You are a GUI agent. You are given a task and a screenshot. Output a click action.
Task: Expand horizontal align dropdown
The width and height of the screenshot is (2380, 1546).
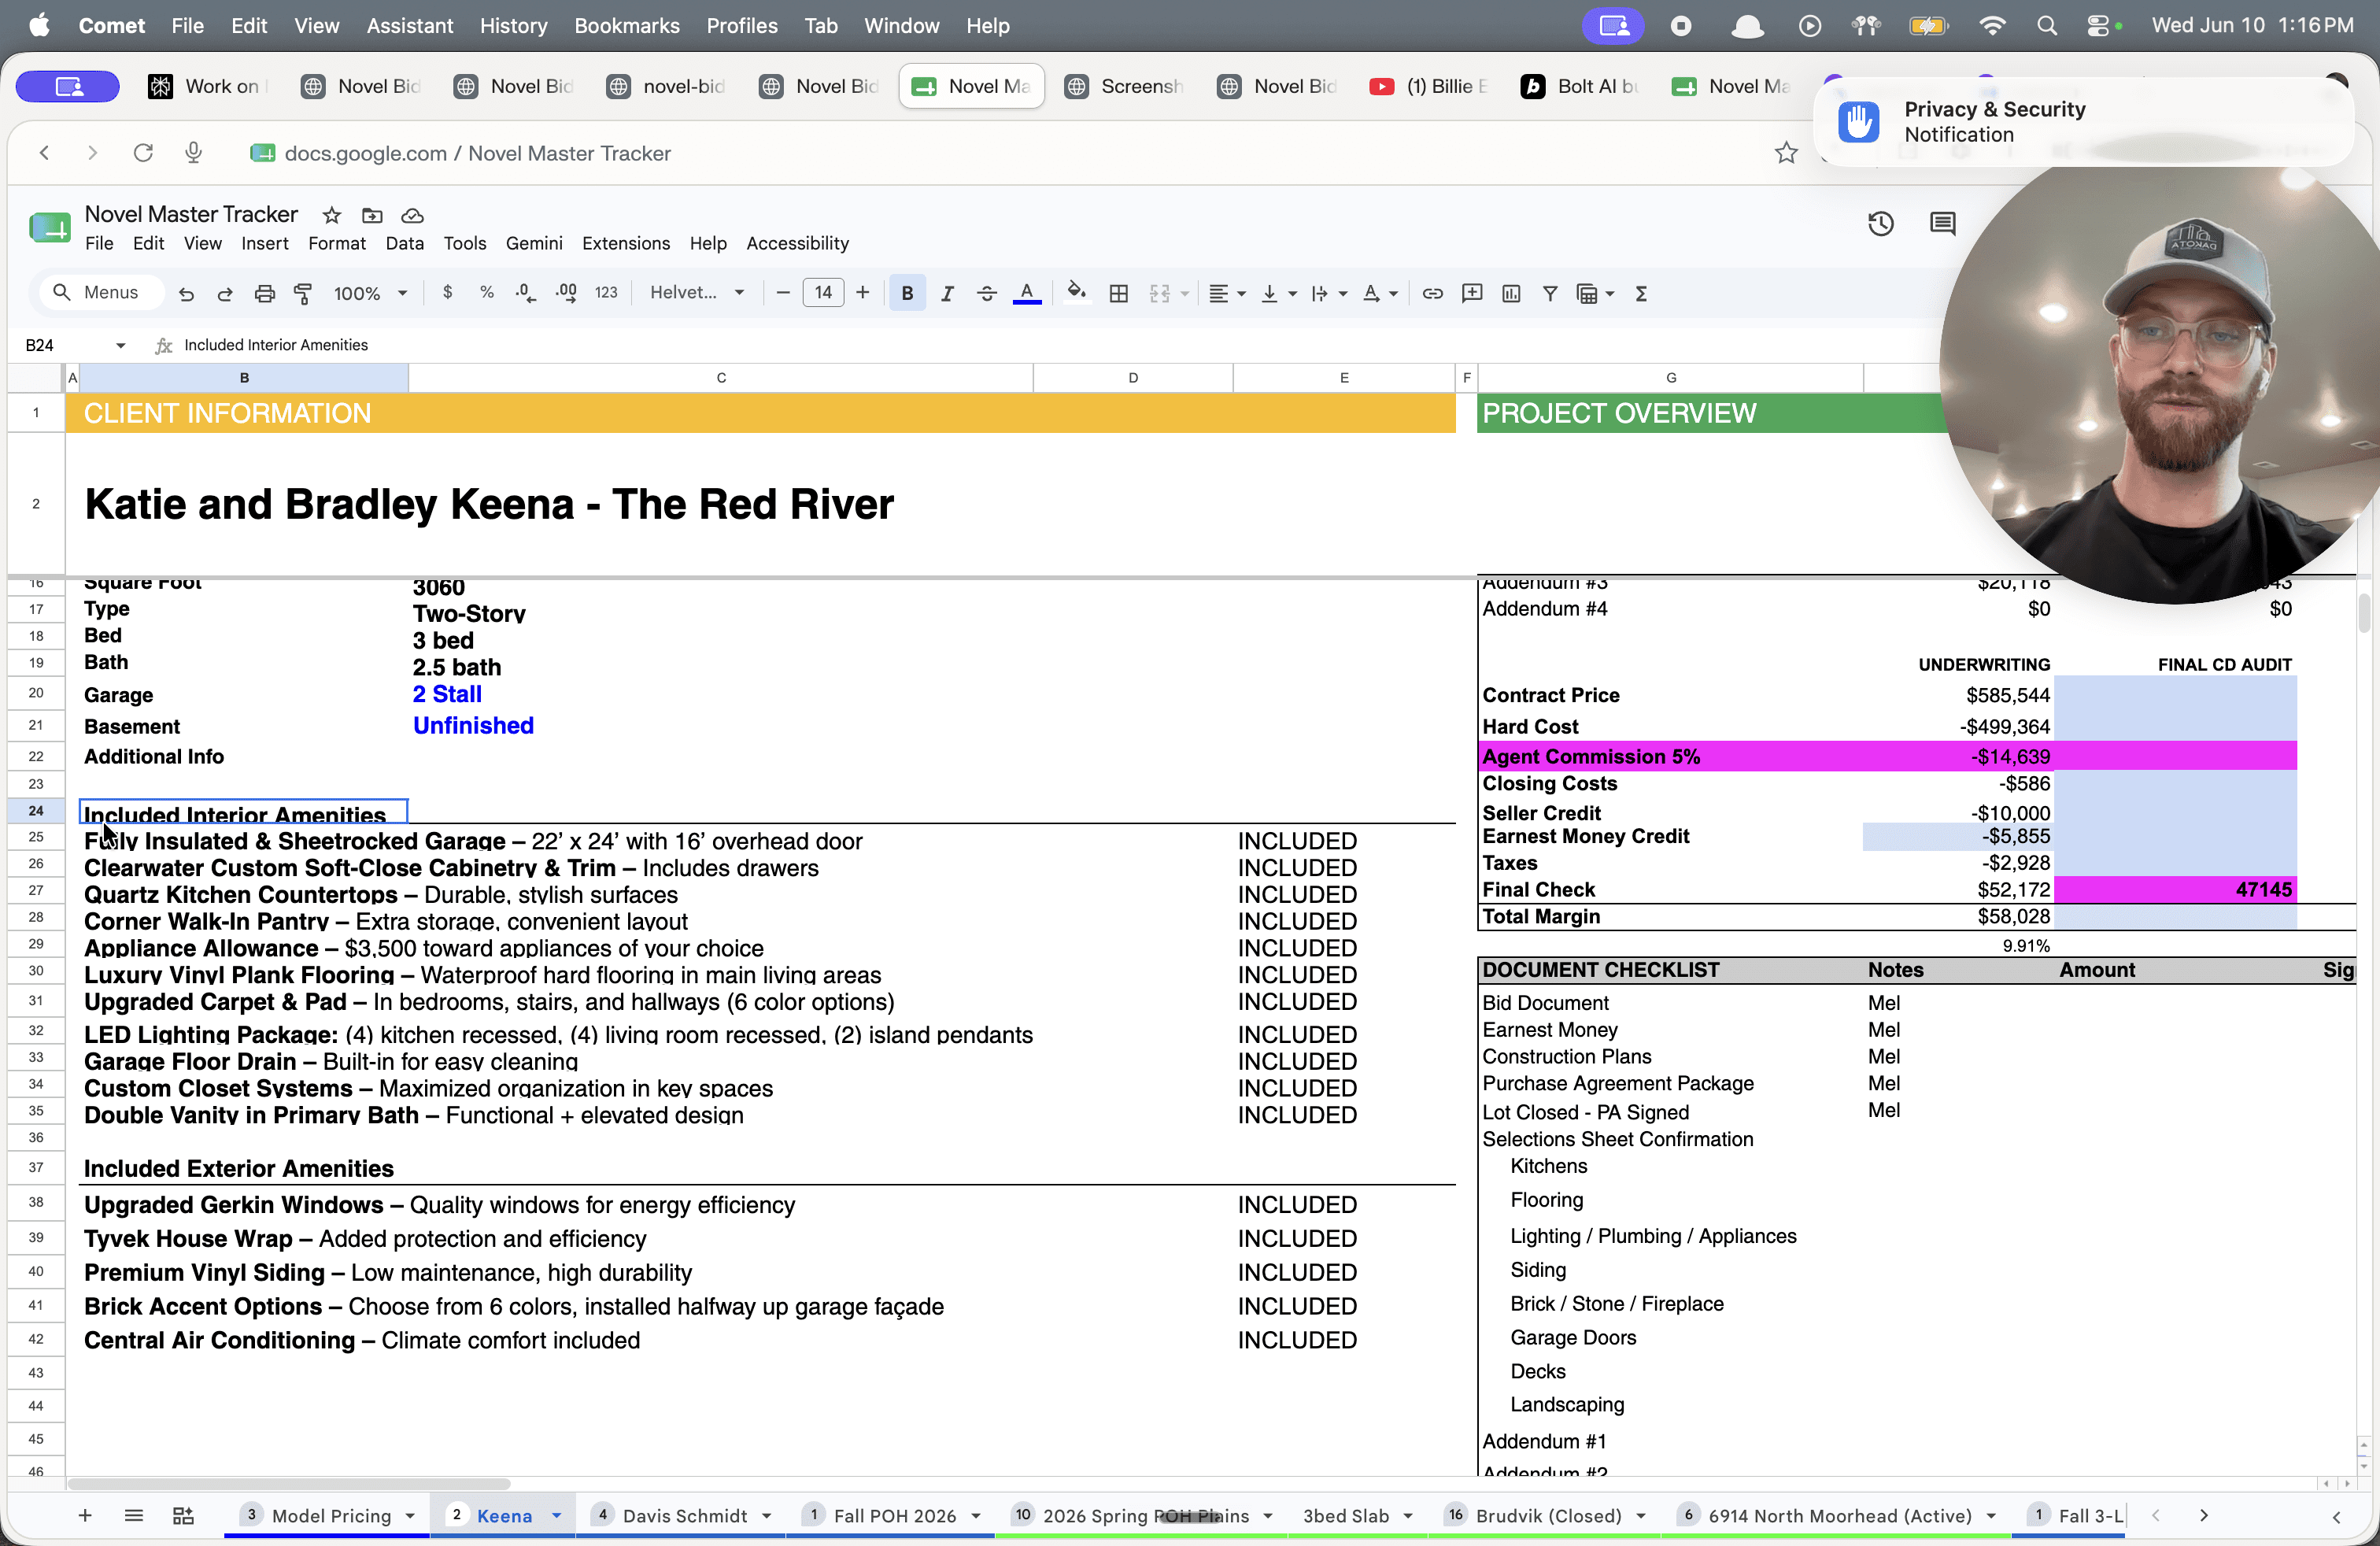click(x=1241, y=293)
